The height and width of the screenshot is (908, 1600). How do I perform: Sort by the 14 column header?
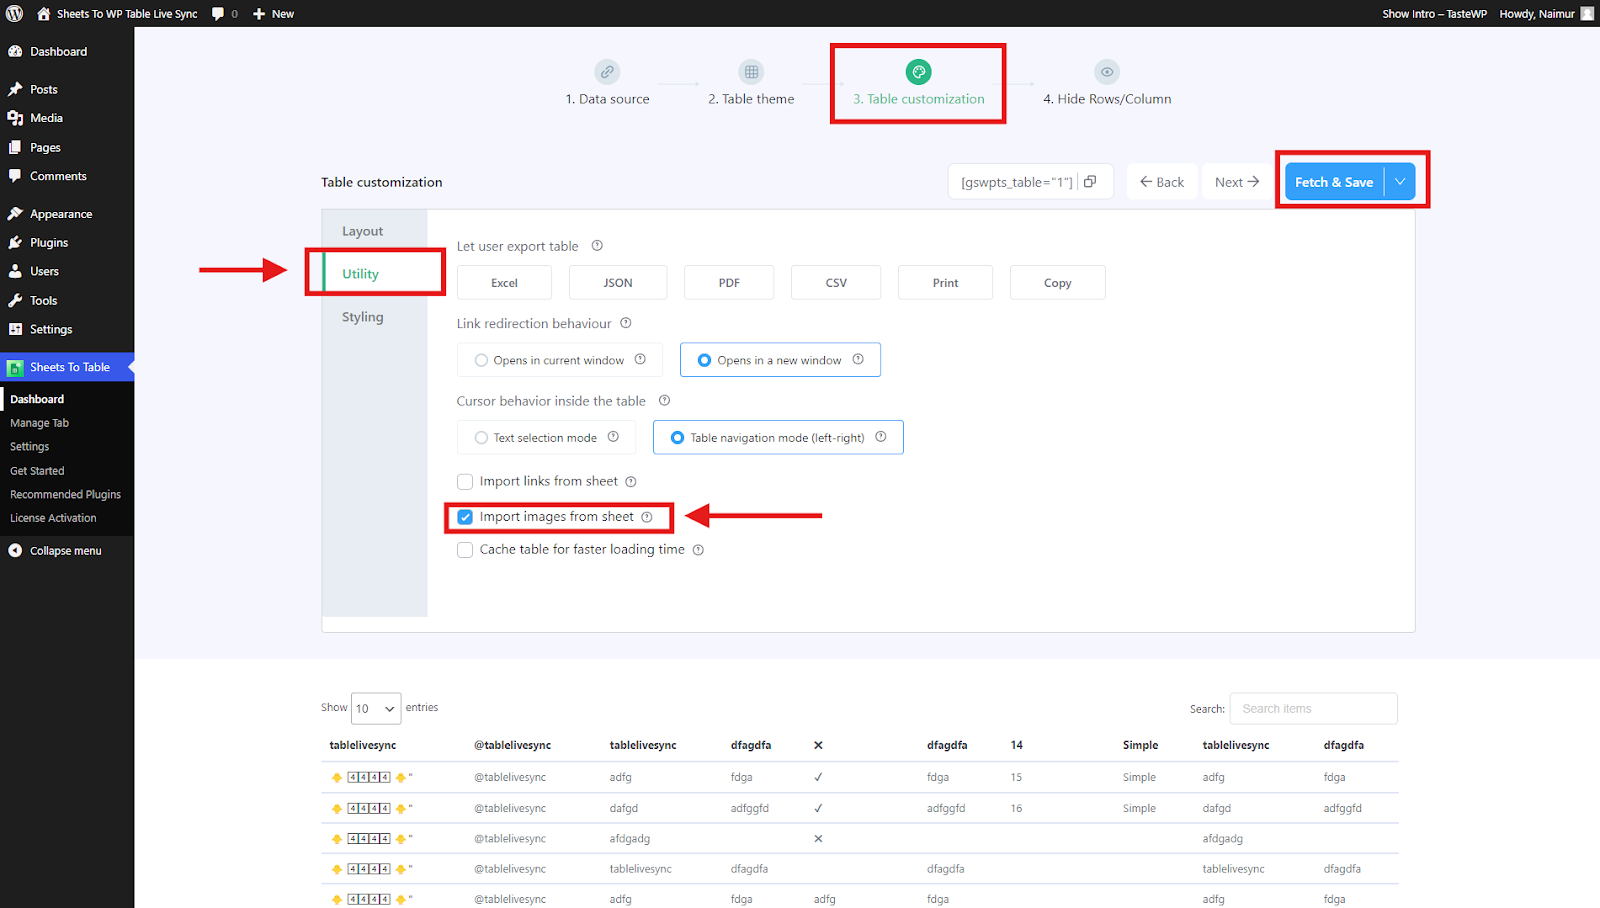coord(1016,745)
